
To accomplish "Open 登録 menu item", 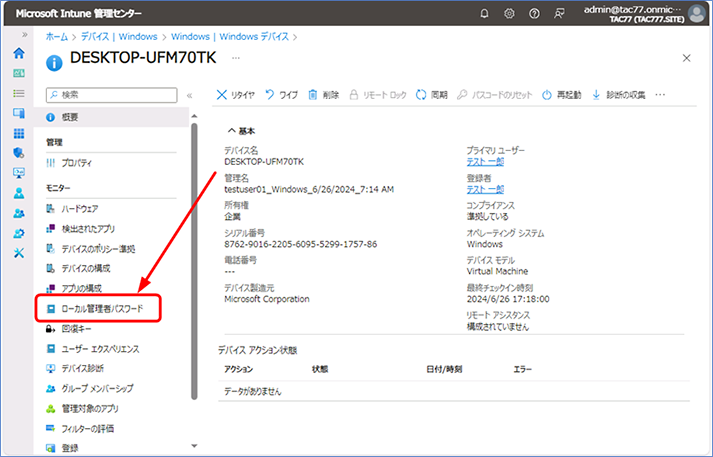I will click(x=63, y=448).
